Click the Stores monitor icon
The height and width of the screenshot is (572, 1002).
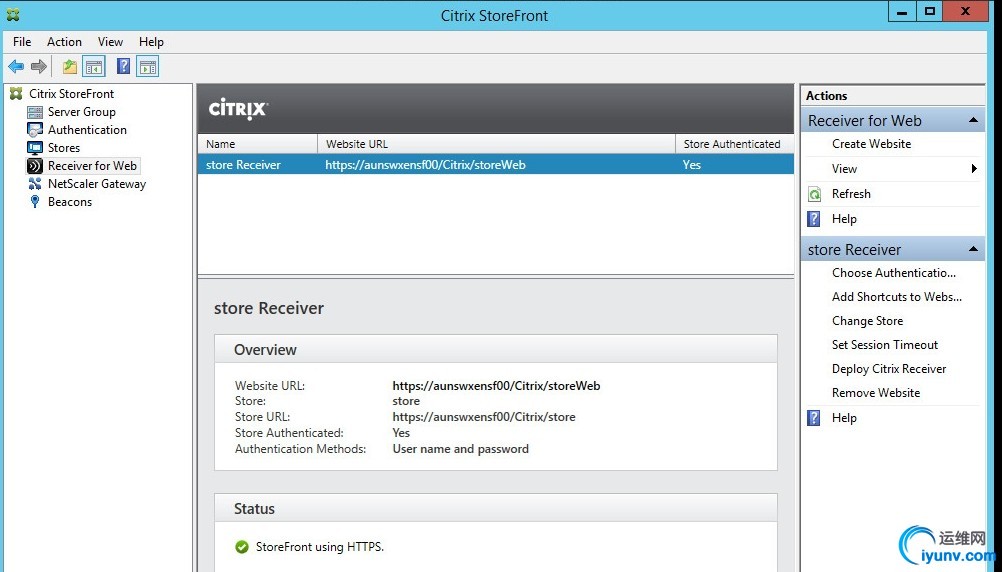[35, 148]
